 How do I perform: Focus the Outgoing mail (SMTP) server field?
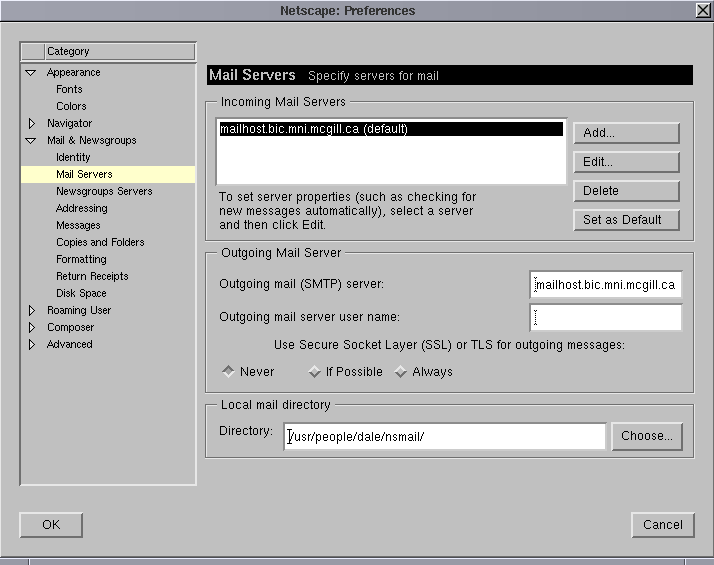click(x=606, y=285)
